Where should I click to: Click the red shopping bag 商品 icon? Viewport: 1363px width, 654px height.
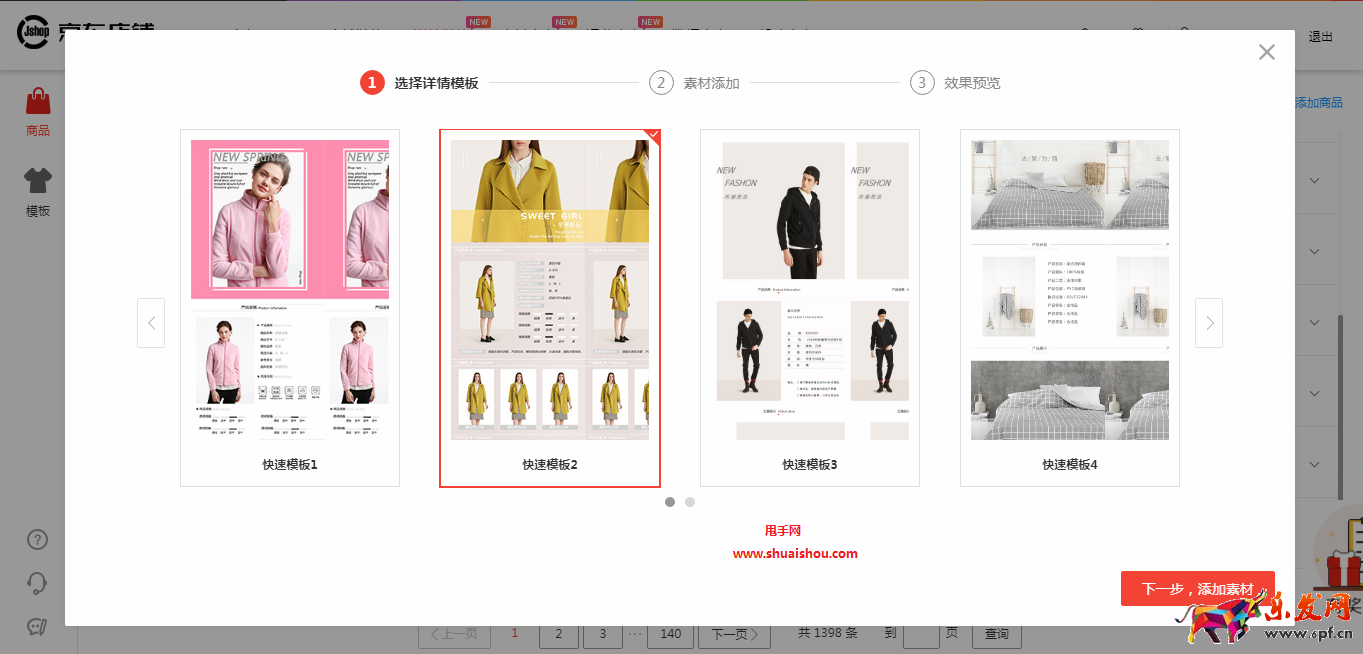[38, 102]
